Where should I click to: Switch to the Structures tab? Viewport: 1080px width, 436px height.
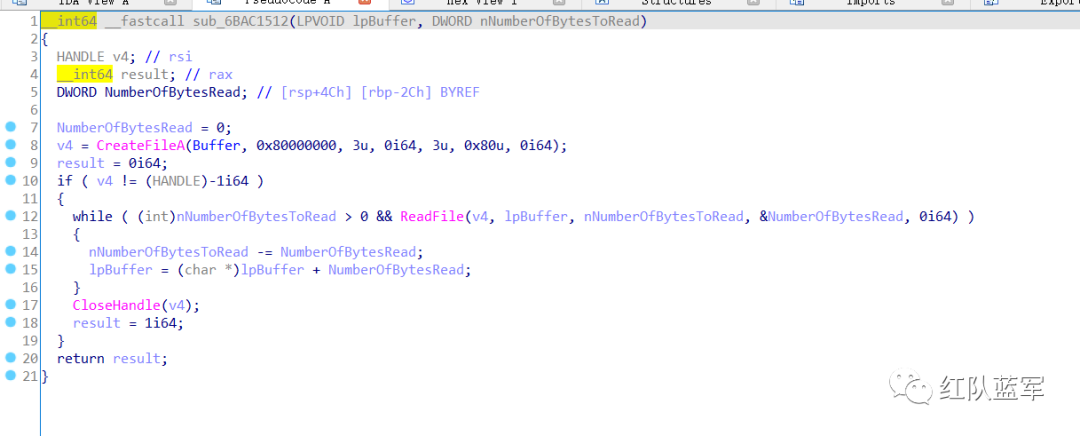click(x=676, y=3)
